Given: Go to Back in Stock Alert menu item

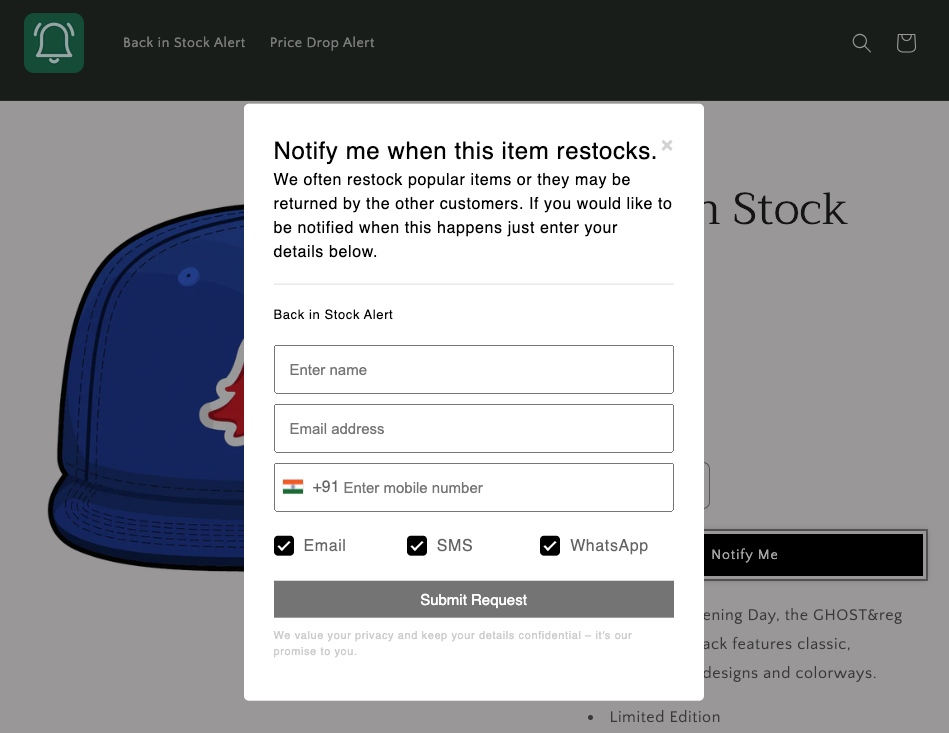Looking at the screenshot, I should point(184,43).
